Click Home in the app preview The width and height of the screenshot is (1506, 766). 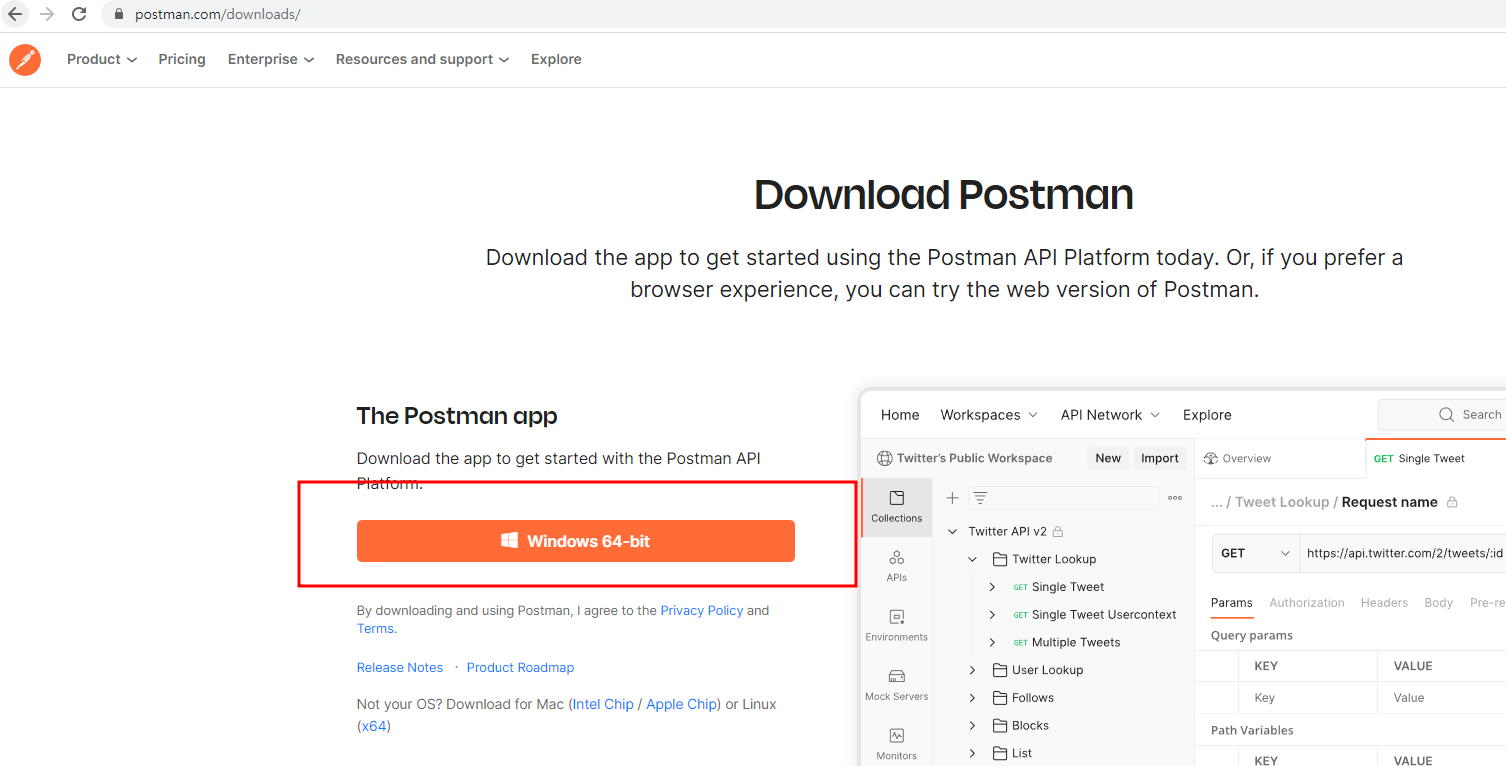pos(900,415)
